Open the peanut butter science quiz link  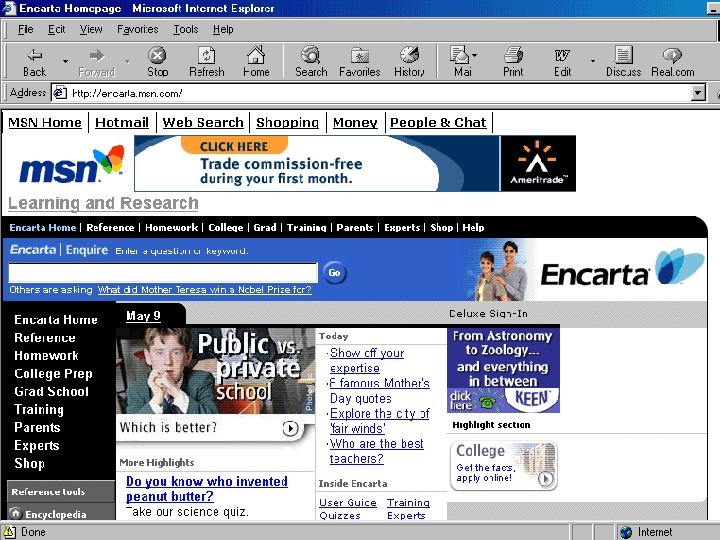207,489
